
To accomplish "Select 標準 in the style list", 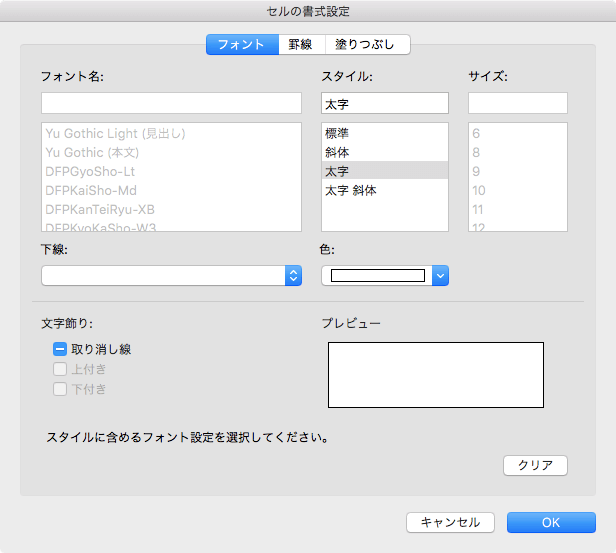I will coord(337,133).
